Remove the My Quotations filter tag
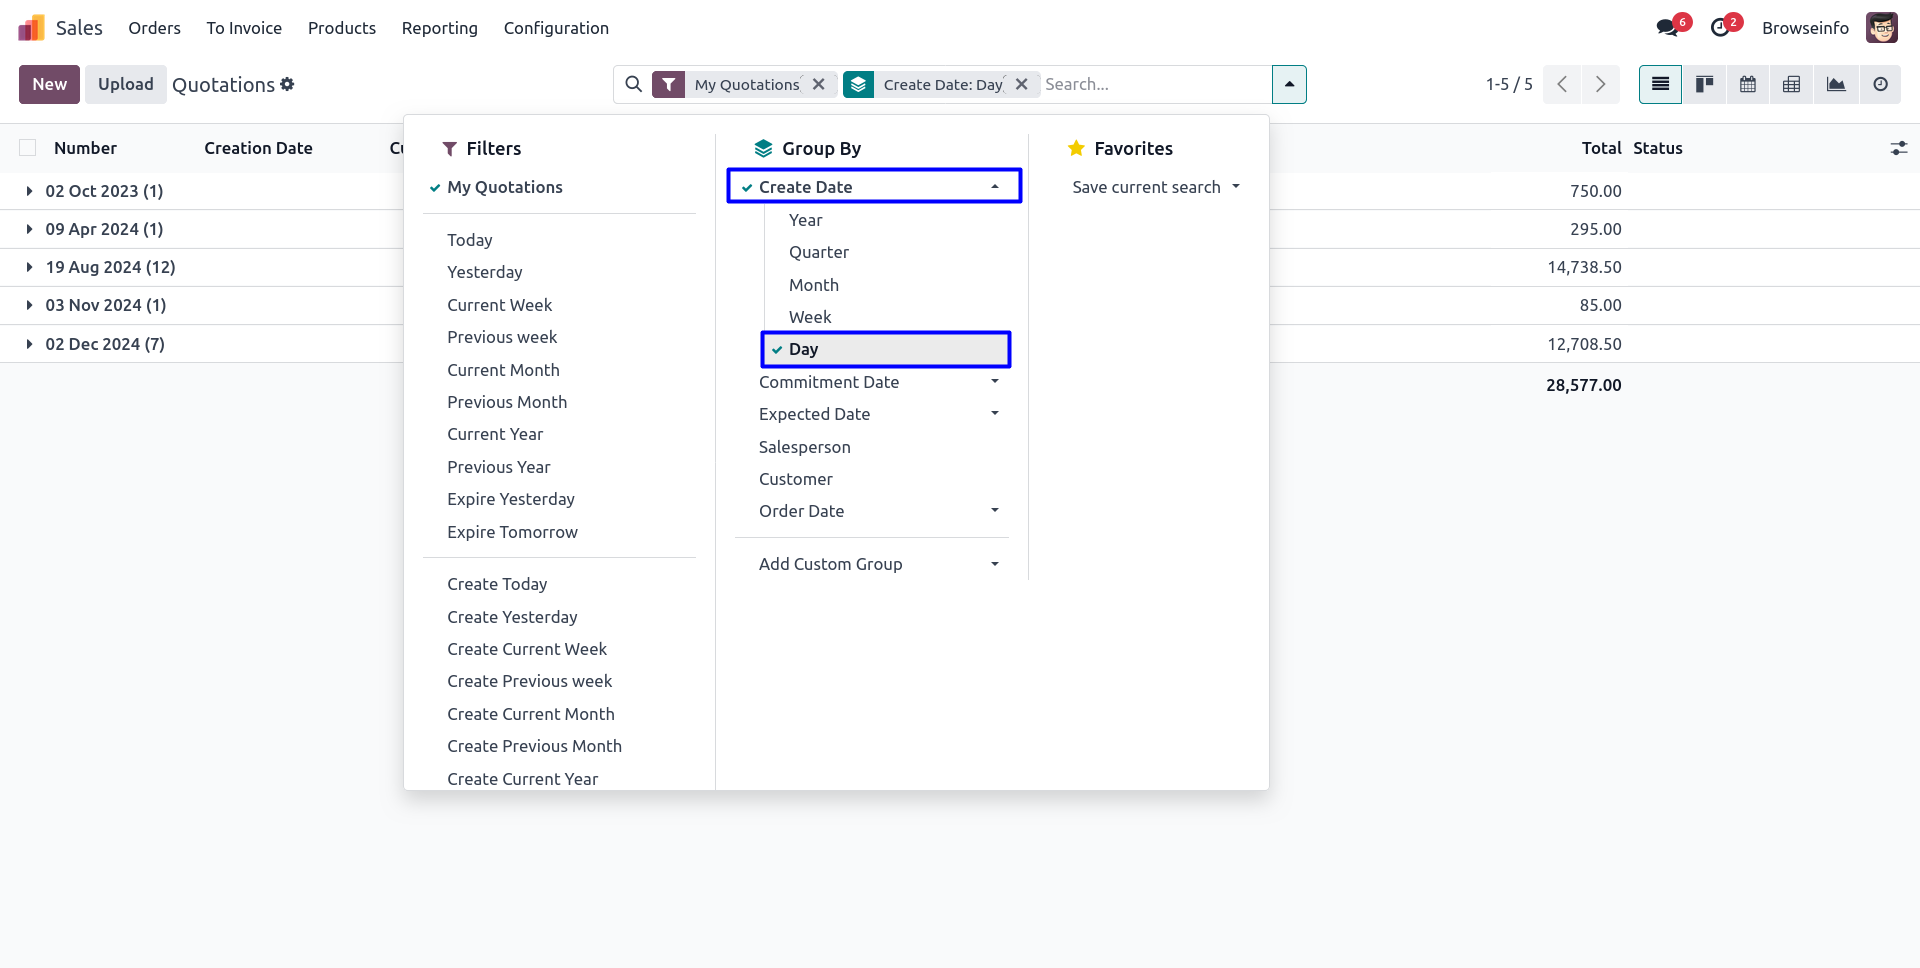1920x968 pixels. [x=819, y=85]
